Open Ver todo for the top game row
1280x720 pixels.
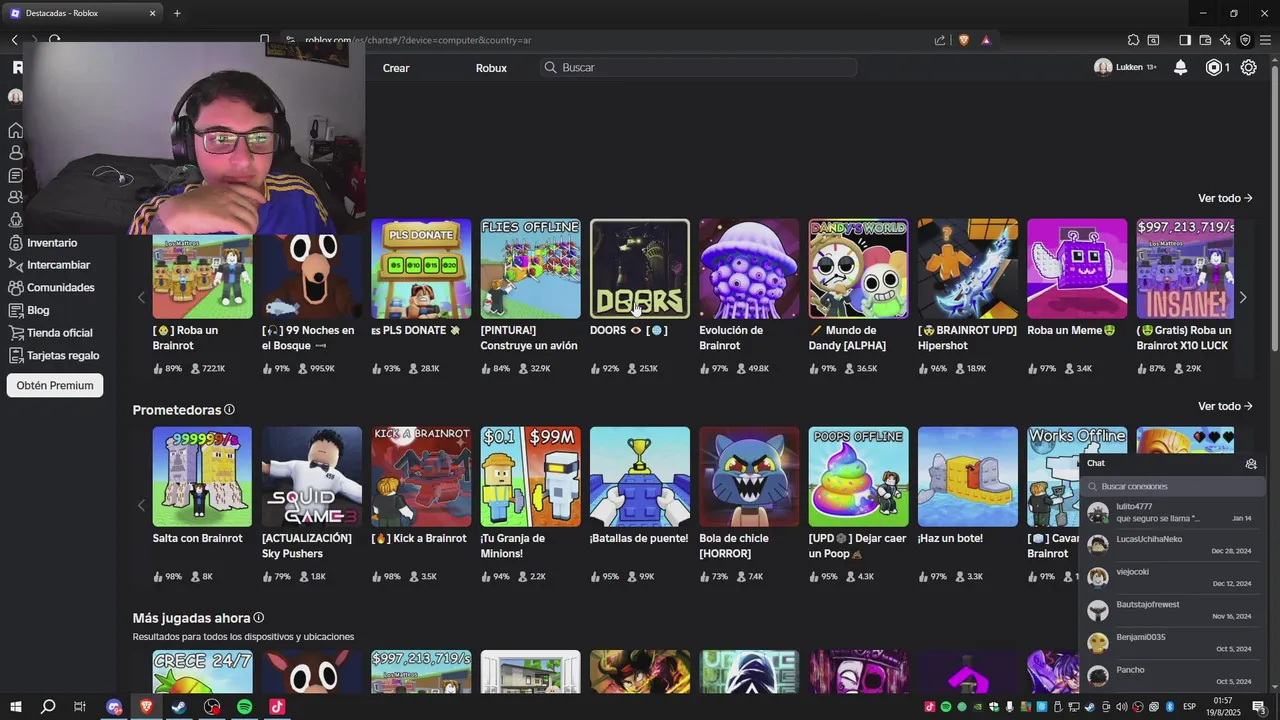point(1225,198)
